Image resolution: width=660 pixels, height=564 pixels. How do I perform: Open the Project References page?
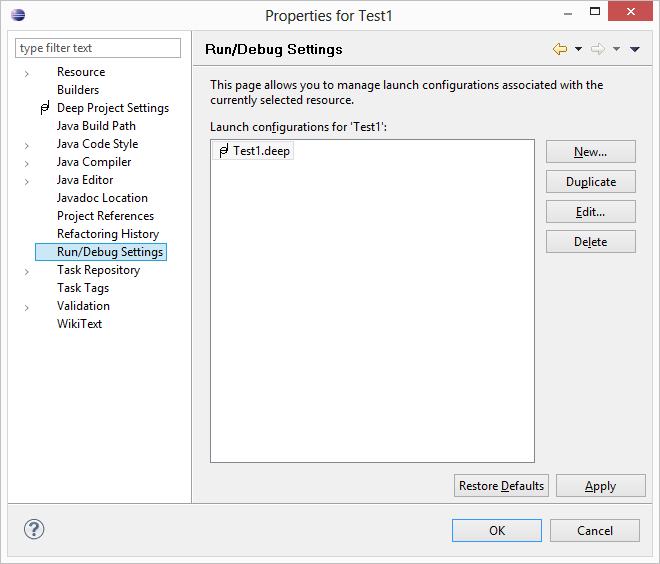tap(105, 216)
